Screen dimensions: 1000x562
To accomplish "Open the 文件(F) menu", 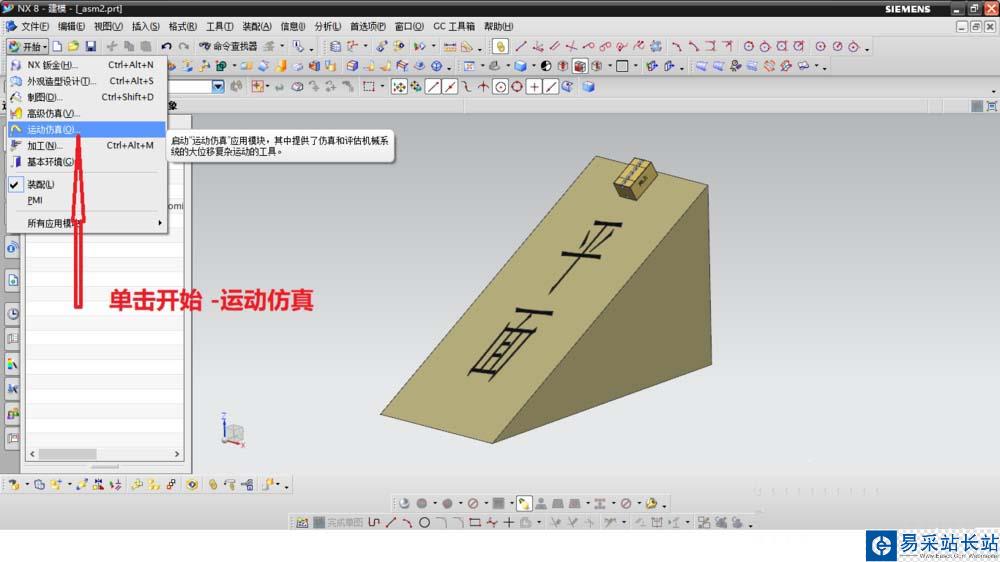I will click(34, 26).
